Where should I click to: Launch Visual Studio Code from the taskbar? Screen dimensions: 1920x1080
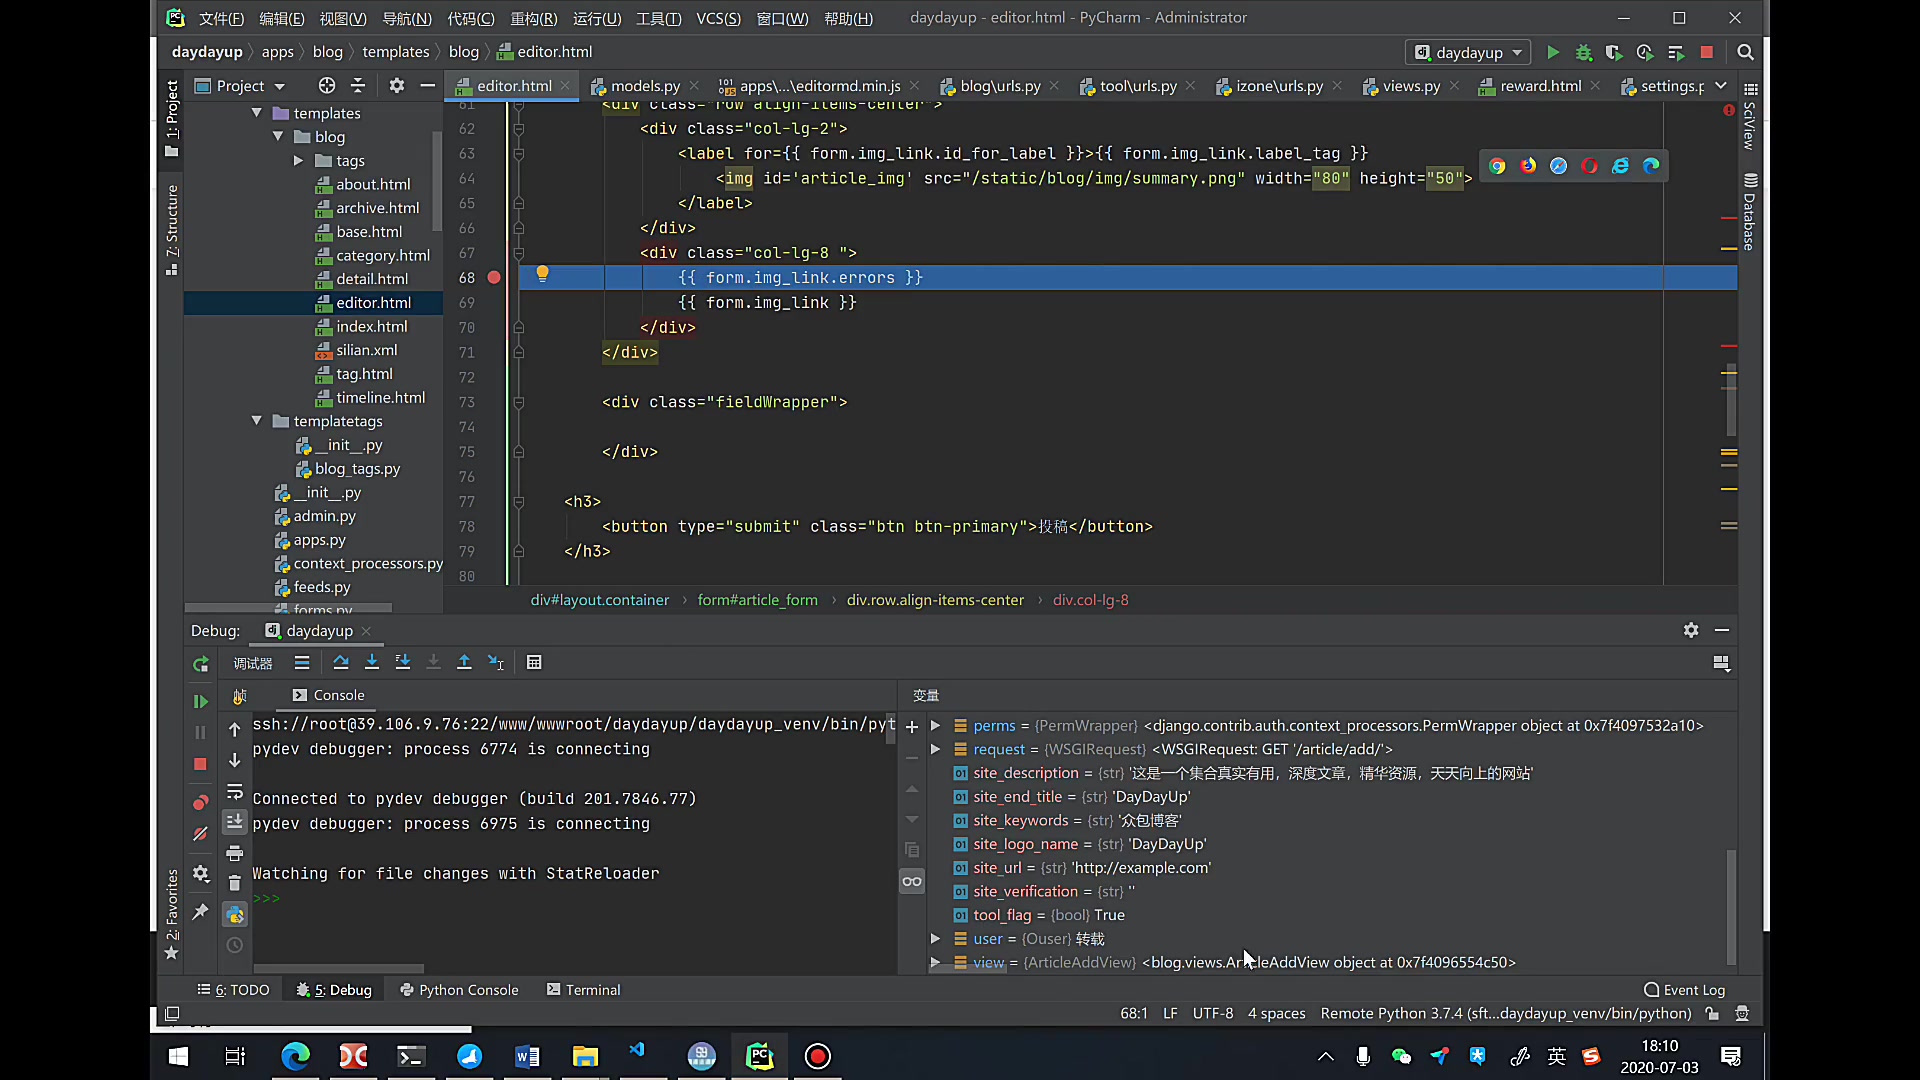[637, 1056]
